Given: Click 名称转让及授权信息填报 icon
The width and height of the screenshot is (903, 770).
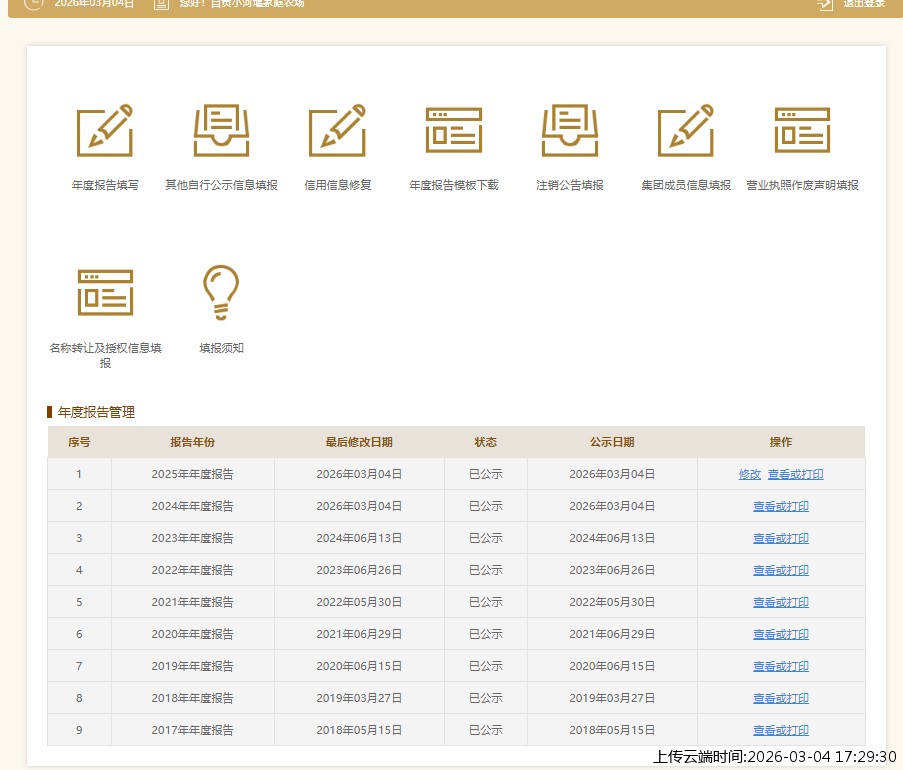Looking at the screenshot, I should coord(105,292).
